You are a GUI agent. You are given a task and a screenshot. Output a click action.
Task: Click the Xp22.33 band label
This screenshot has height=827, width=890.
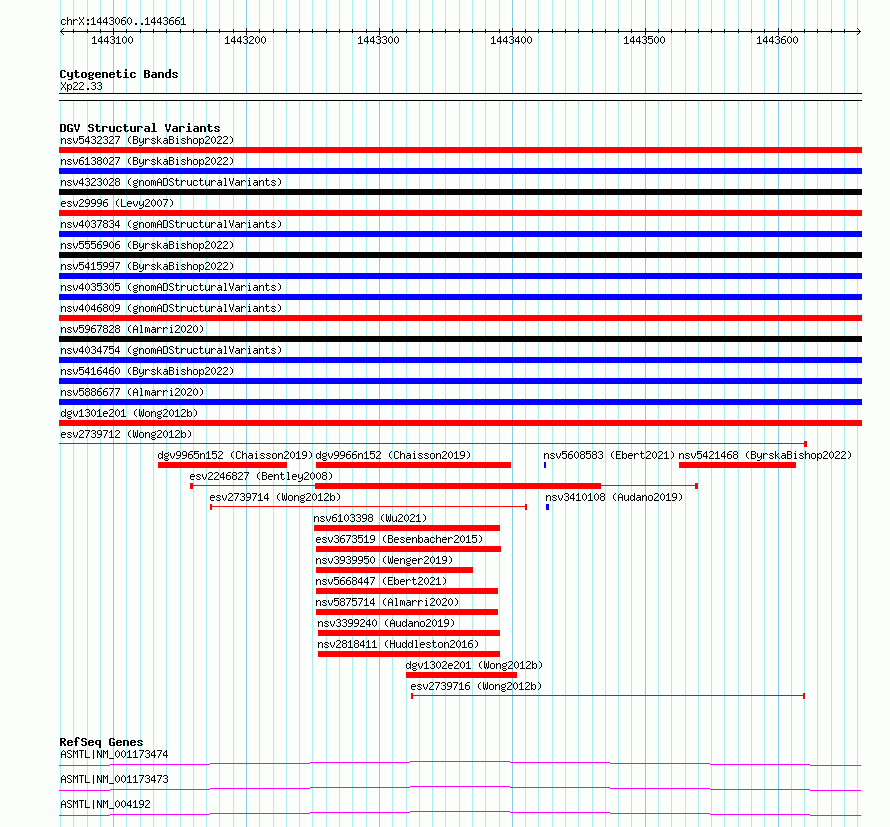[x=81, y=86]
